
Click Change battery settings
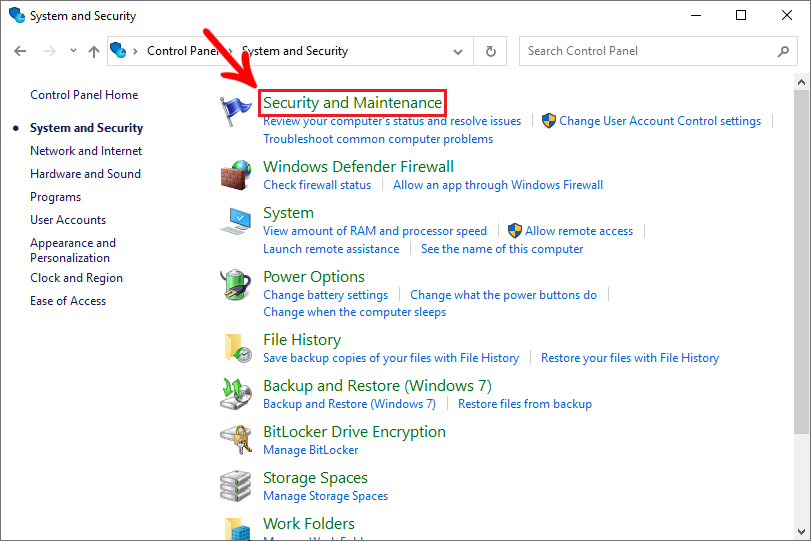click(325, 295)
